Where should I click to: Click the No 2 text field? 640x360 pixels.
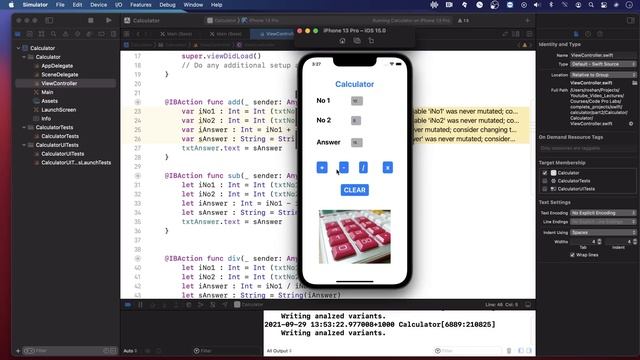click(x=356, y=120)
